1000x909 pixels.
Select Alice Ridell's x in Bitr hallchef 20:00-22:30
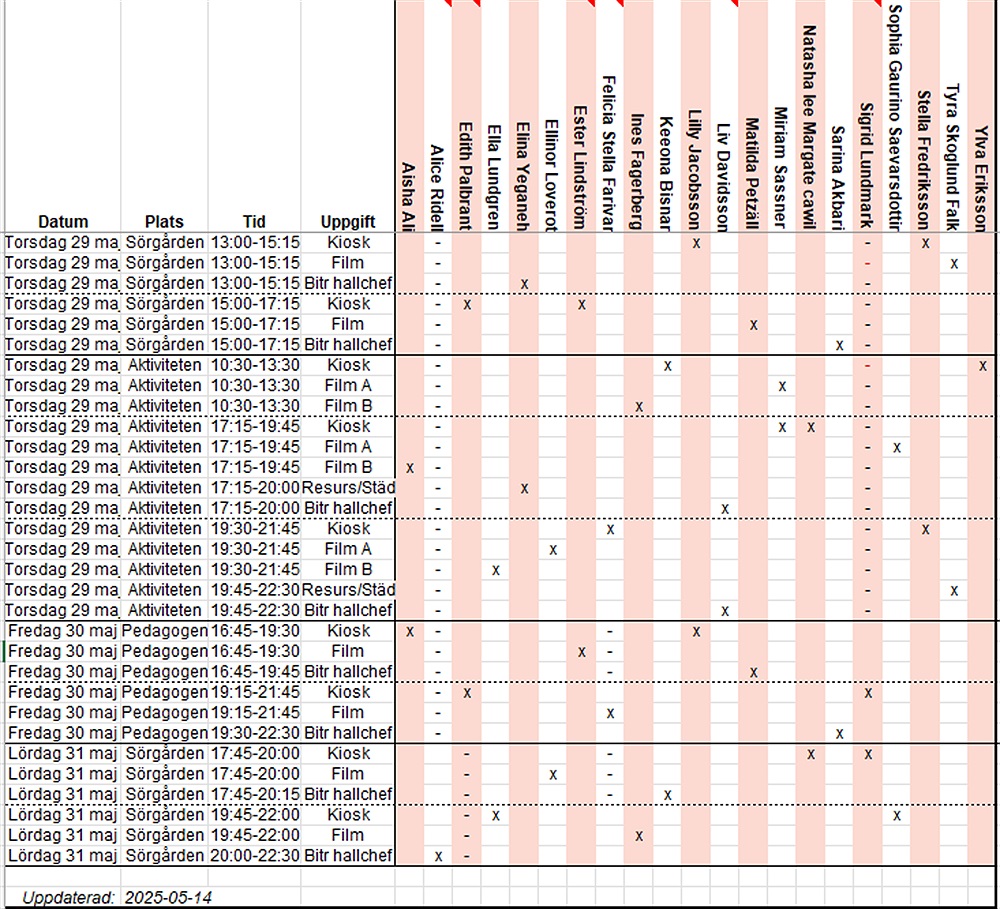[x=438, y=856]
